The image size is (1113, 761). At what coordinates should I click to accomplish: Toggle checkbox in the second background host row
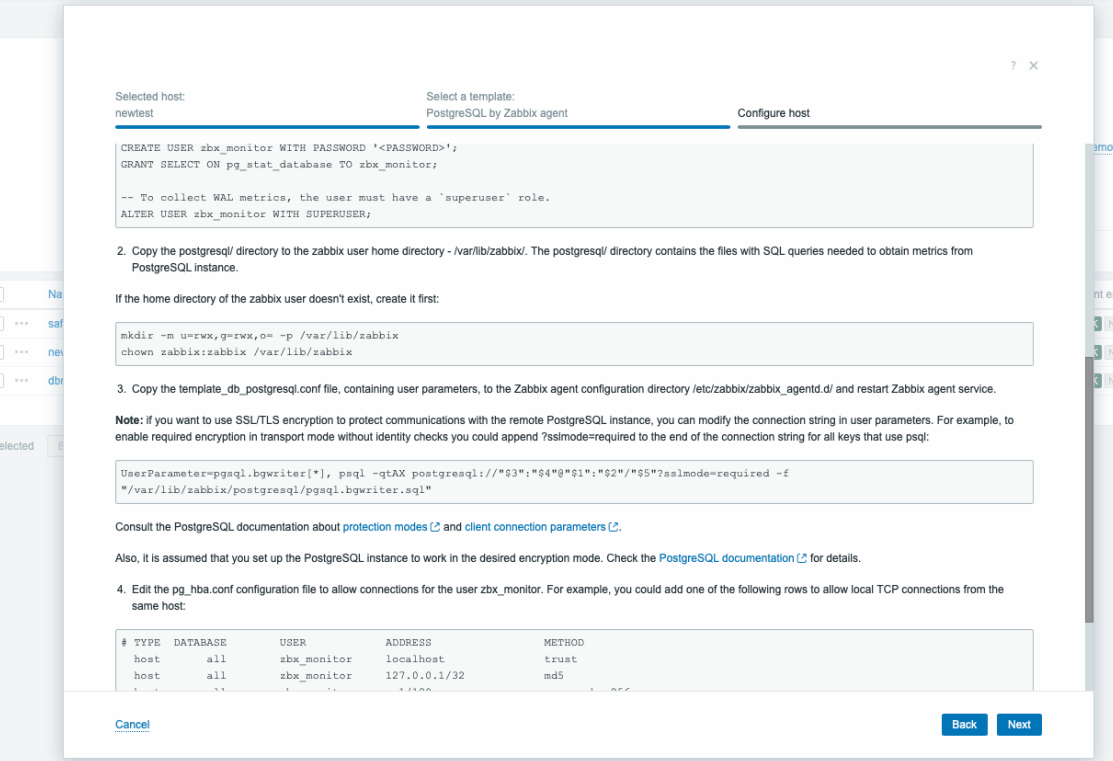click(x=1, y=352)
